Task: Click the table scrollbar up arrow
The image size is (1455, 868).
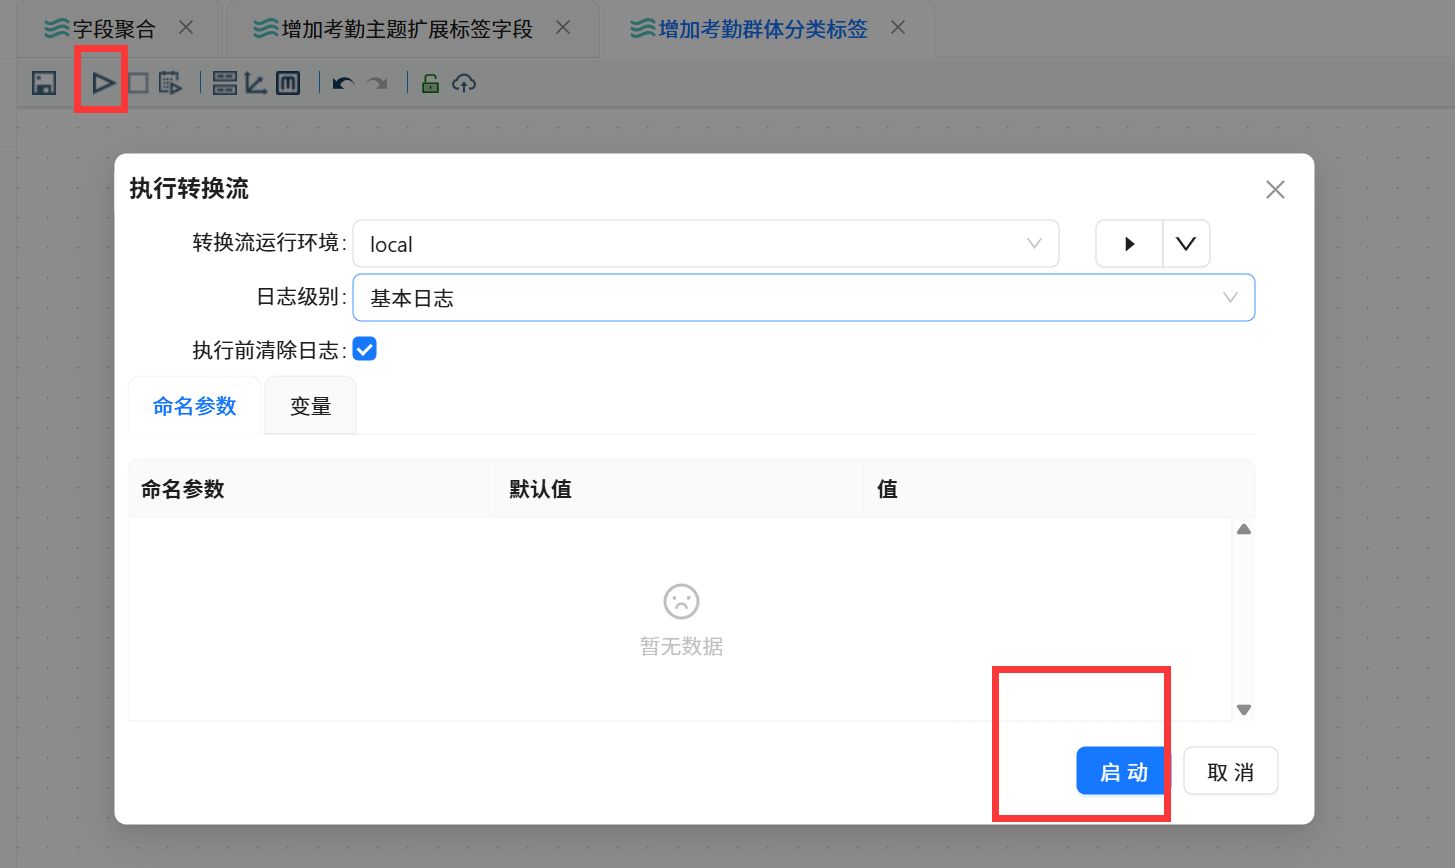Action: click(1244, 530)
